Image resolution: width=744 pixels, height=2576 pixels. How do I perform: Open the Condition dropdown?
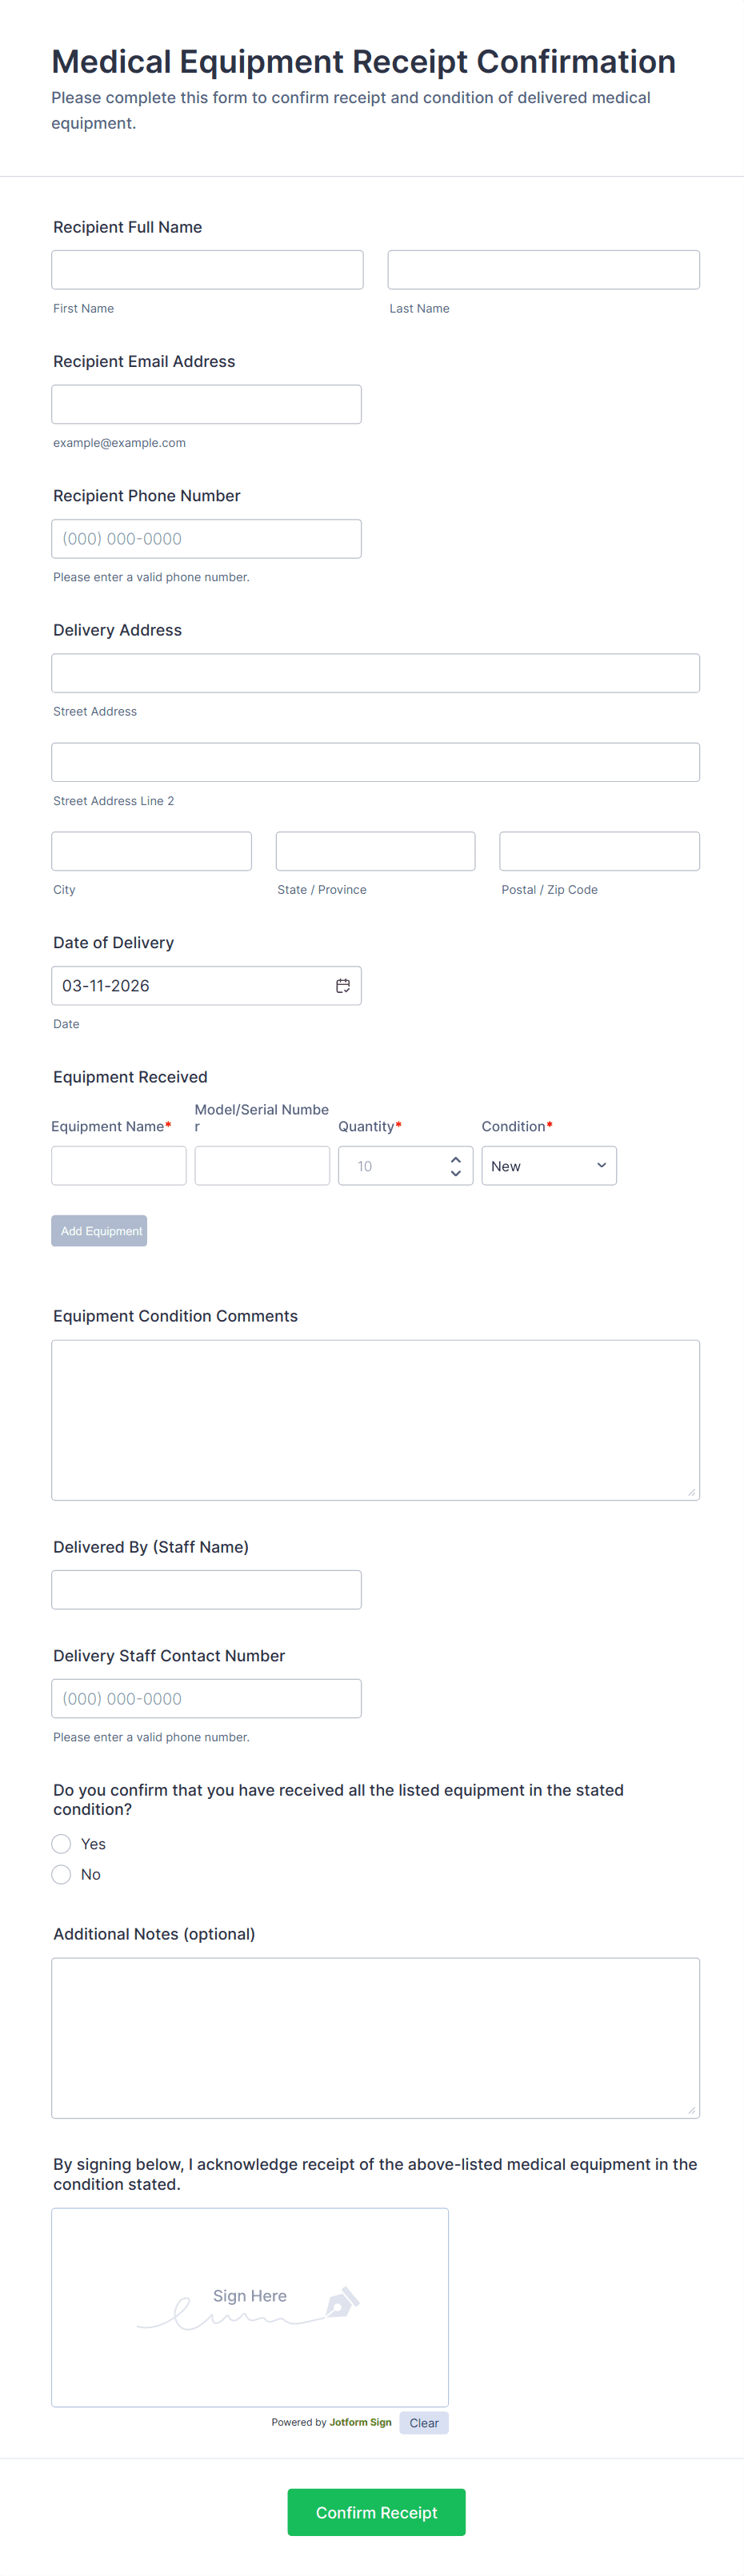[548, 1166]
